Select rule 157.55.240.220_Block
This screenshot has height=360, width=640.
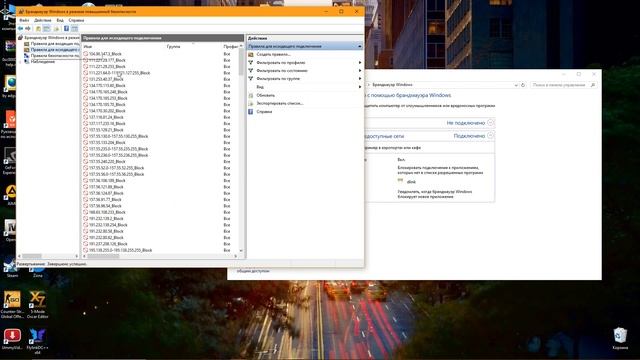[x=107, y=162]
